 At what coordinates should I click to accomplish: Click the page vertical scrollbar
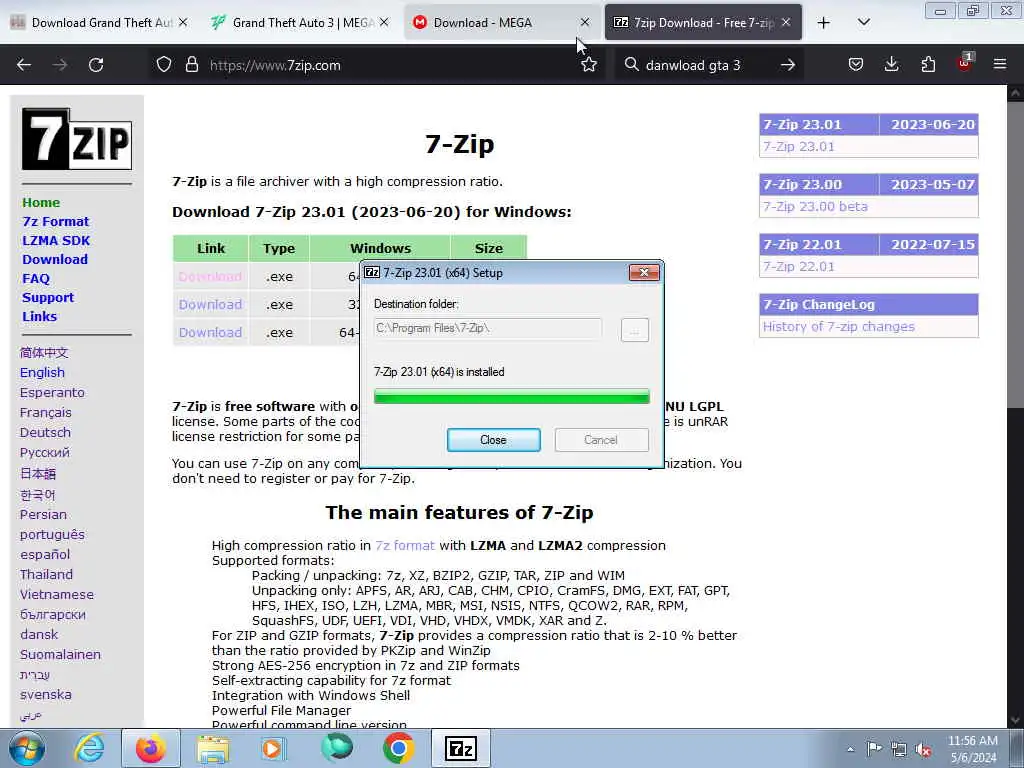1015,405
